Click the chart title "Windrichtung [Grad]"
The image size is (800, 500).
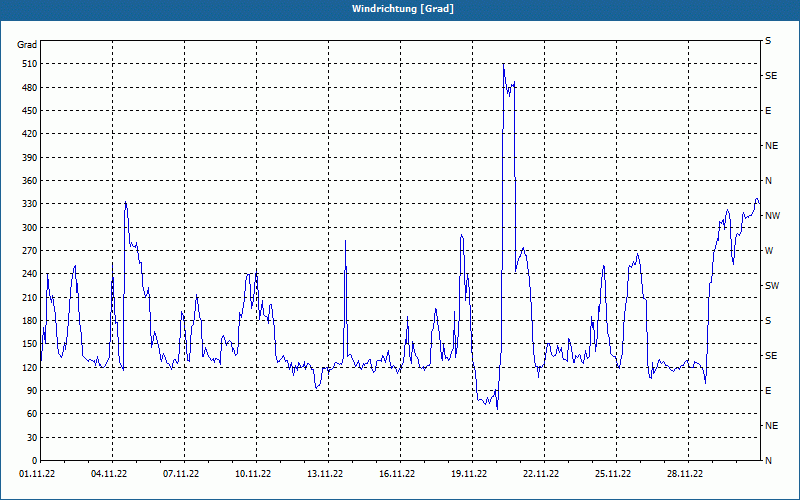(403, 9)
